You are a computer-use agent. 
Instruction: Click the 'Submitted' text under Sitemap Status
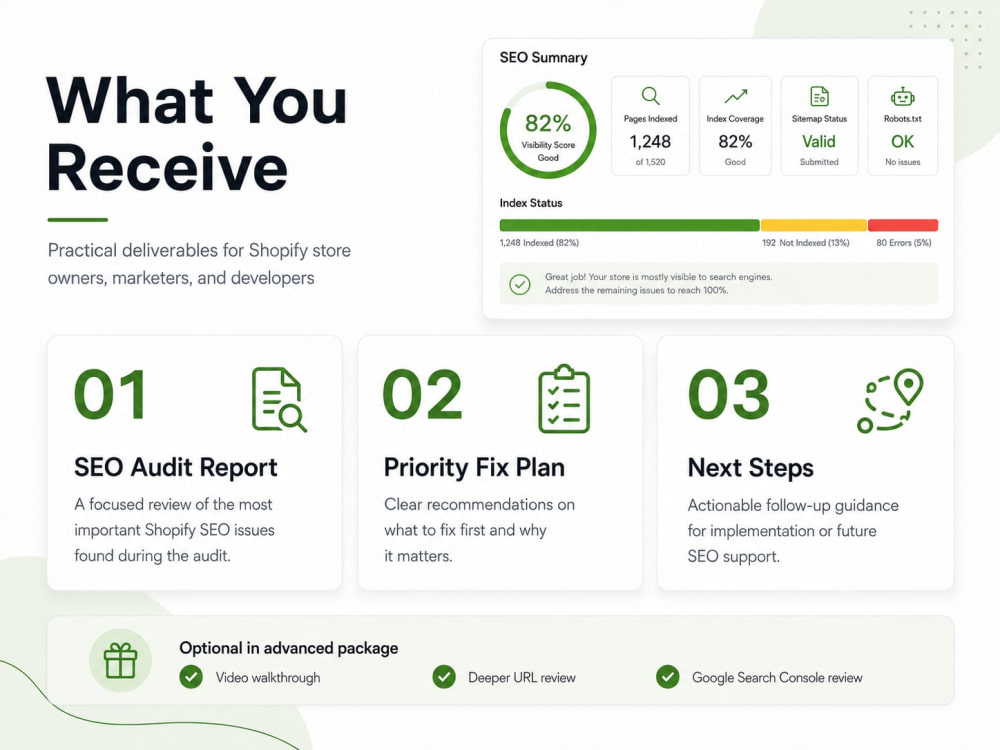point(819,162)
